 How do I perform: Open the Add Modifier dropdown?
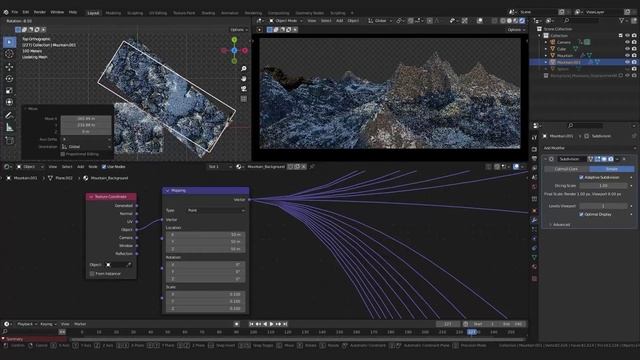[589, 148]
